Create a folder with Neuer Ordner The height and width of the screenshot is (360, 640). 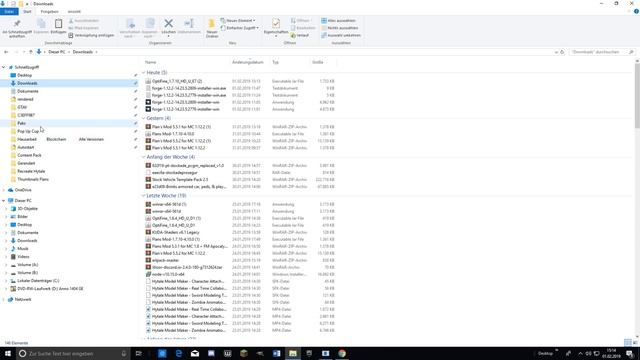tap(211, 29)
